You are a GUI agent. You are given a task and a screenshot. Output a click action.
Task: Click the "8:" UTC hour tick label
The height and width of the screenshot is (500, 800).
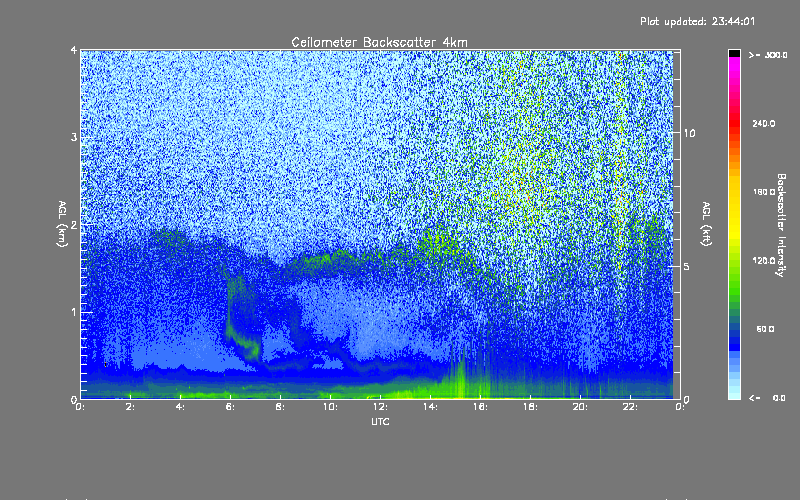[x=281, y=407]
